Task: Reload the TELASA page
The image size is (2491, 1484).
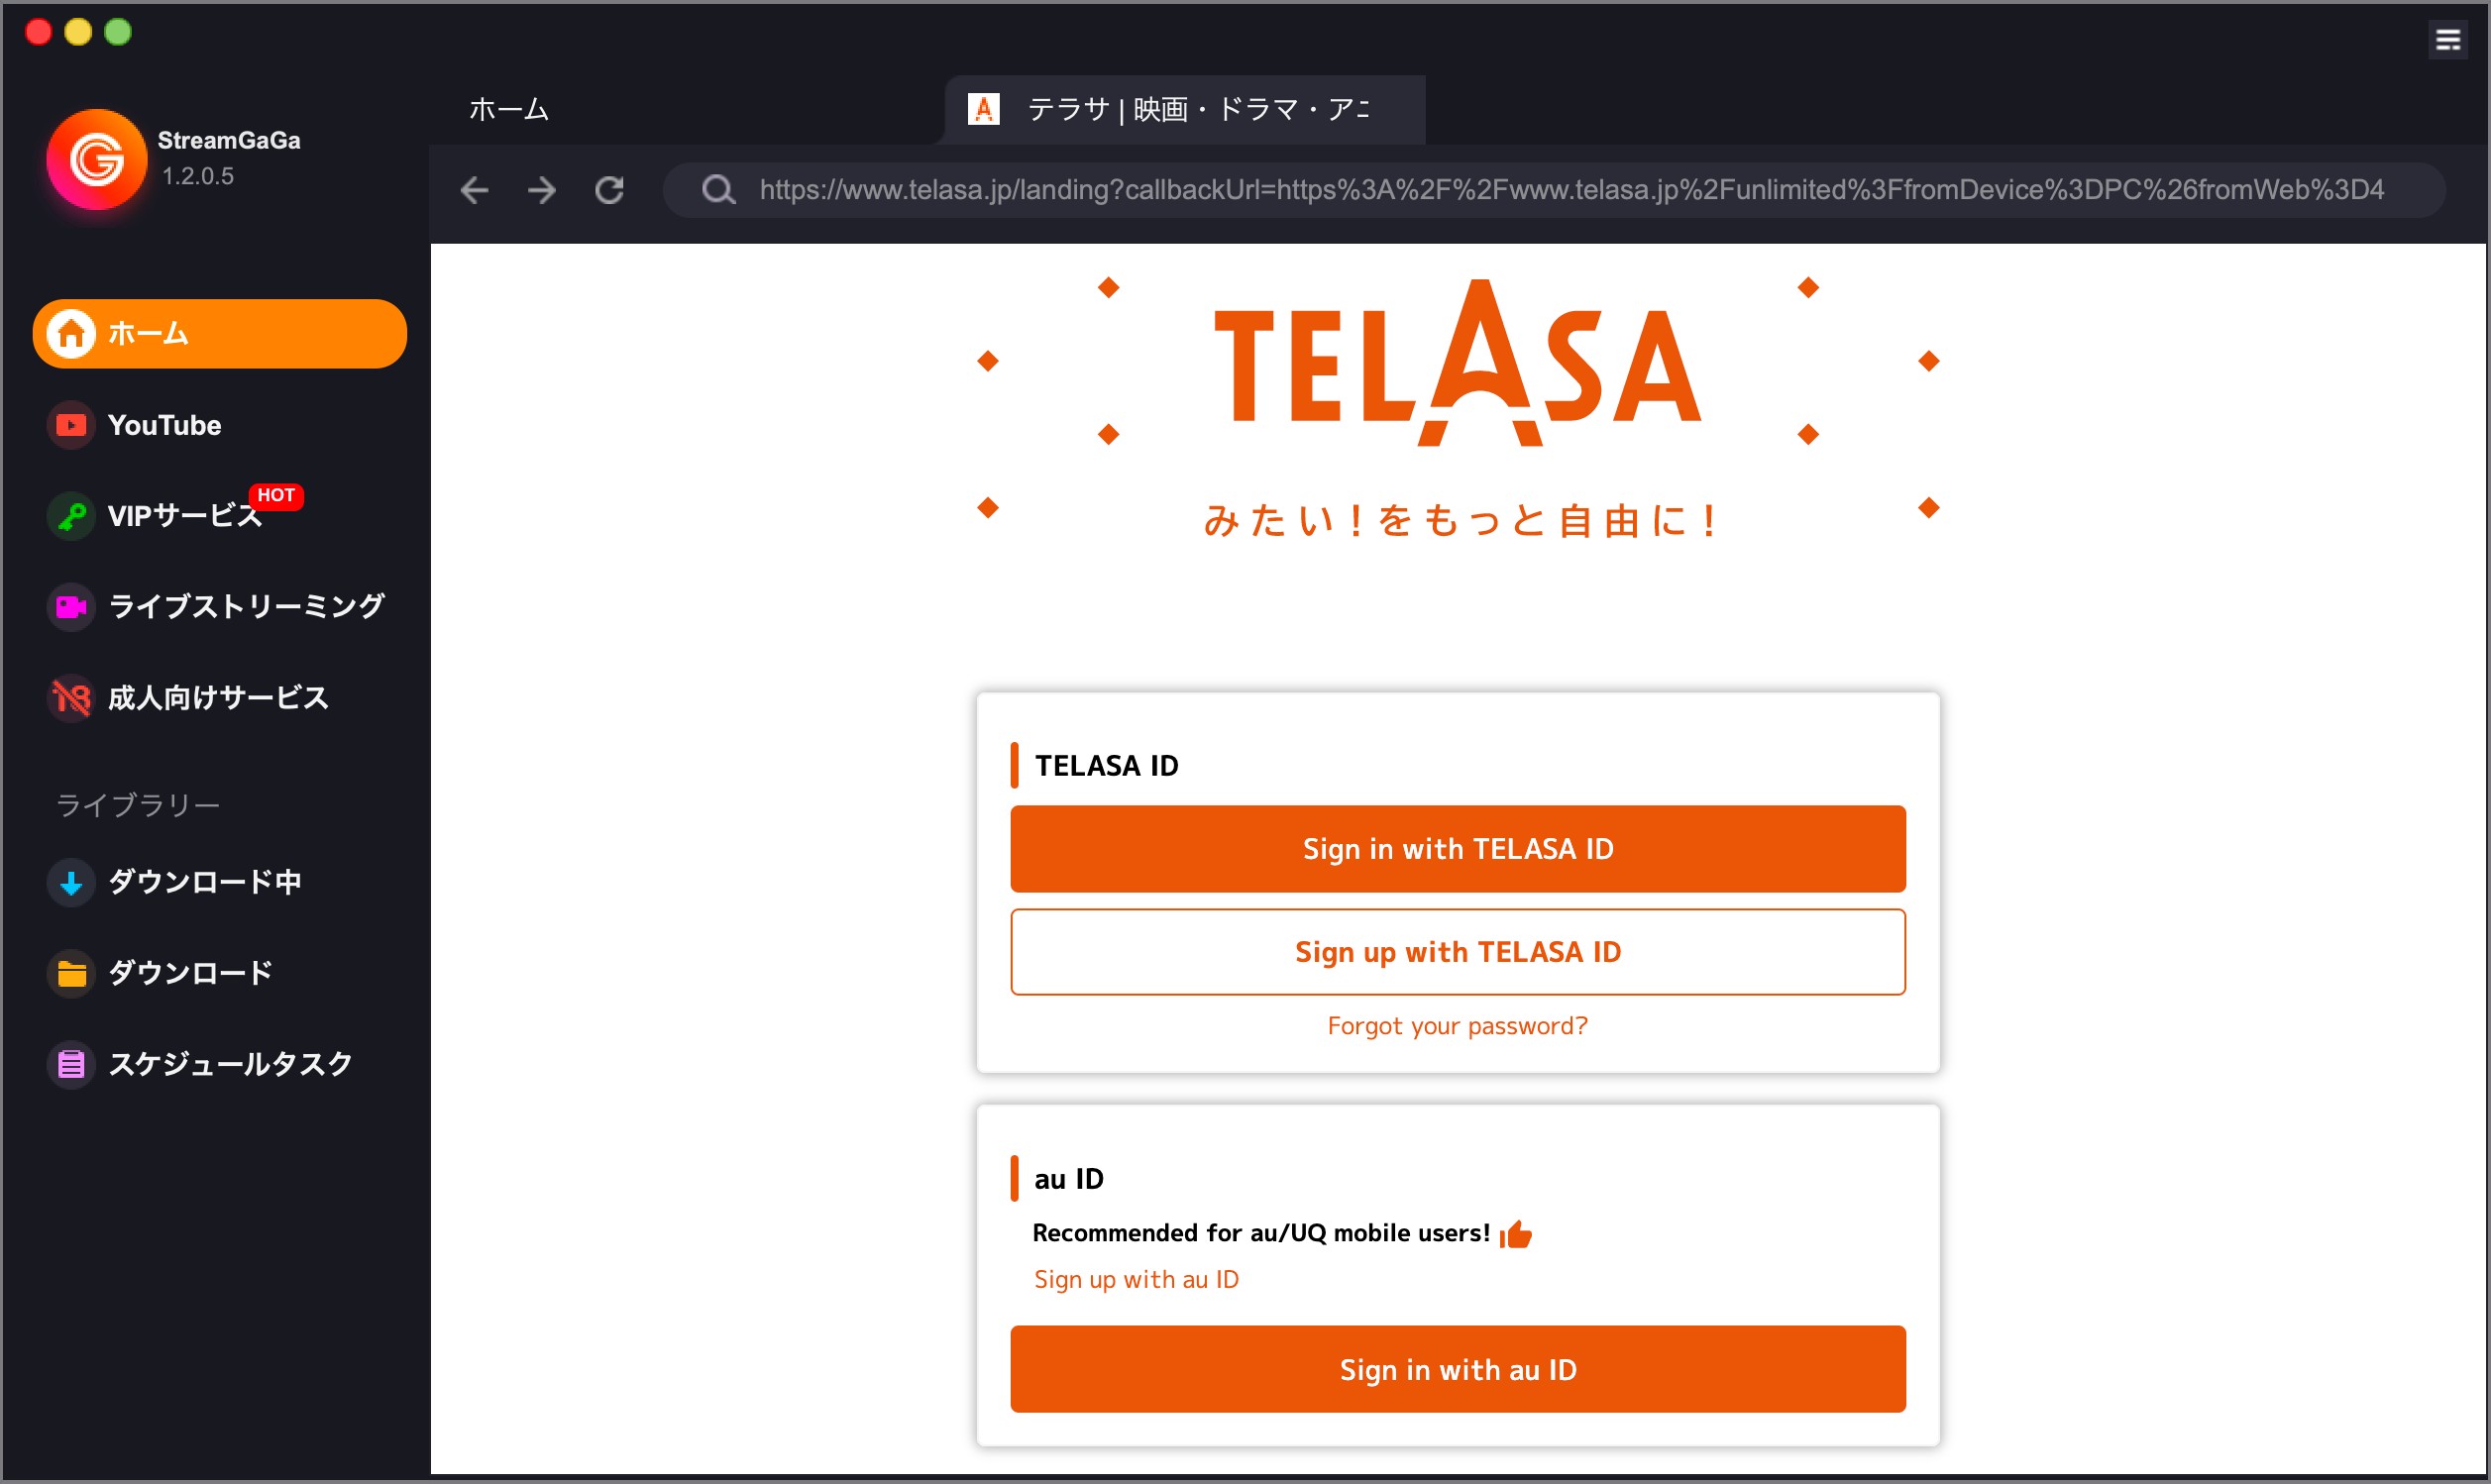Action: [x=609, y=190]
